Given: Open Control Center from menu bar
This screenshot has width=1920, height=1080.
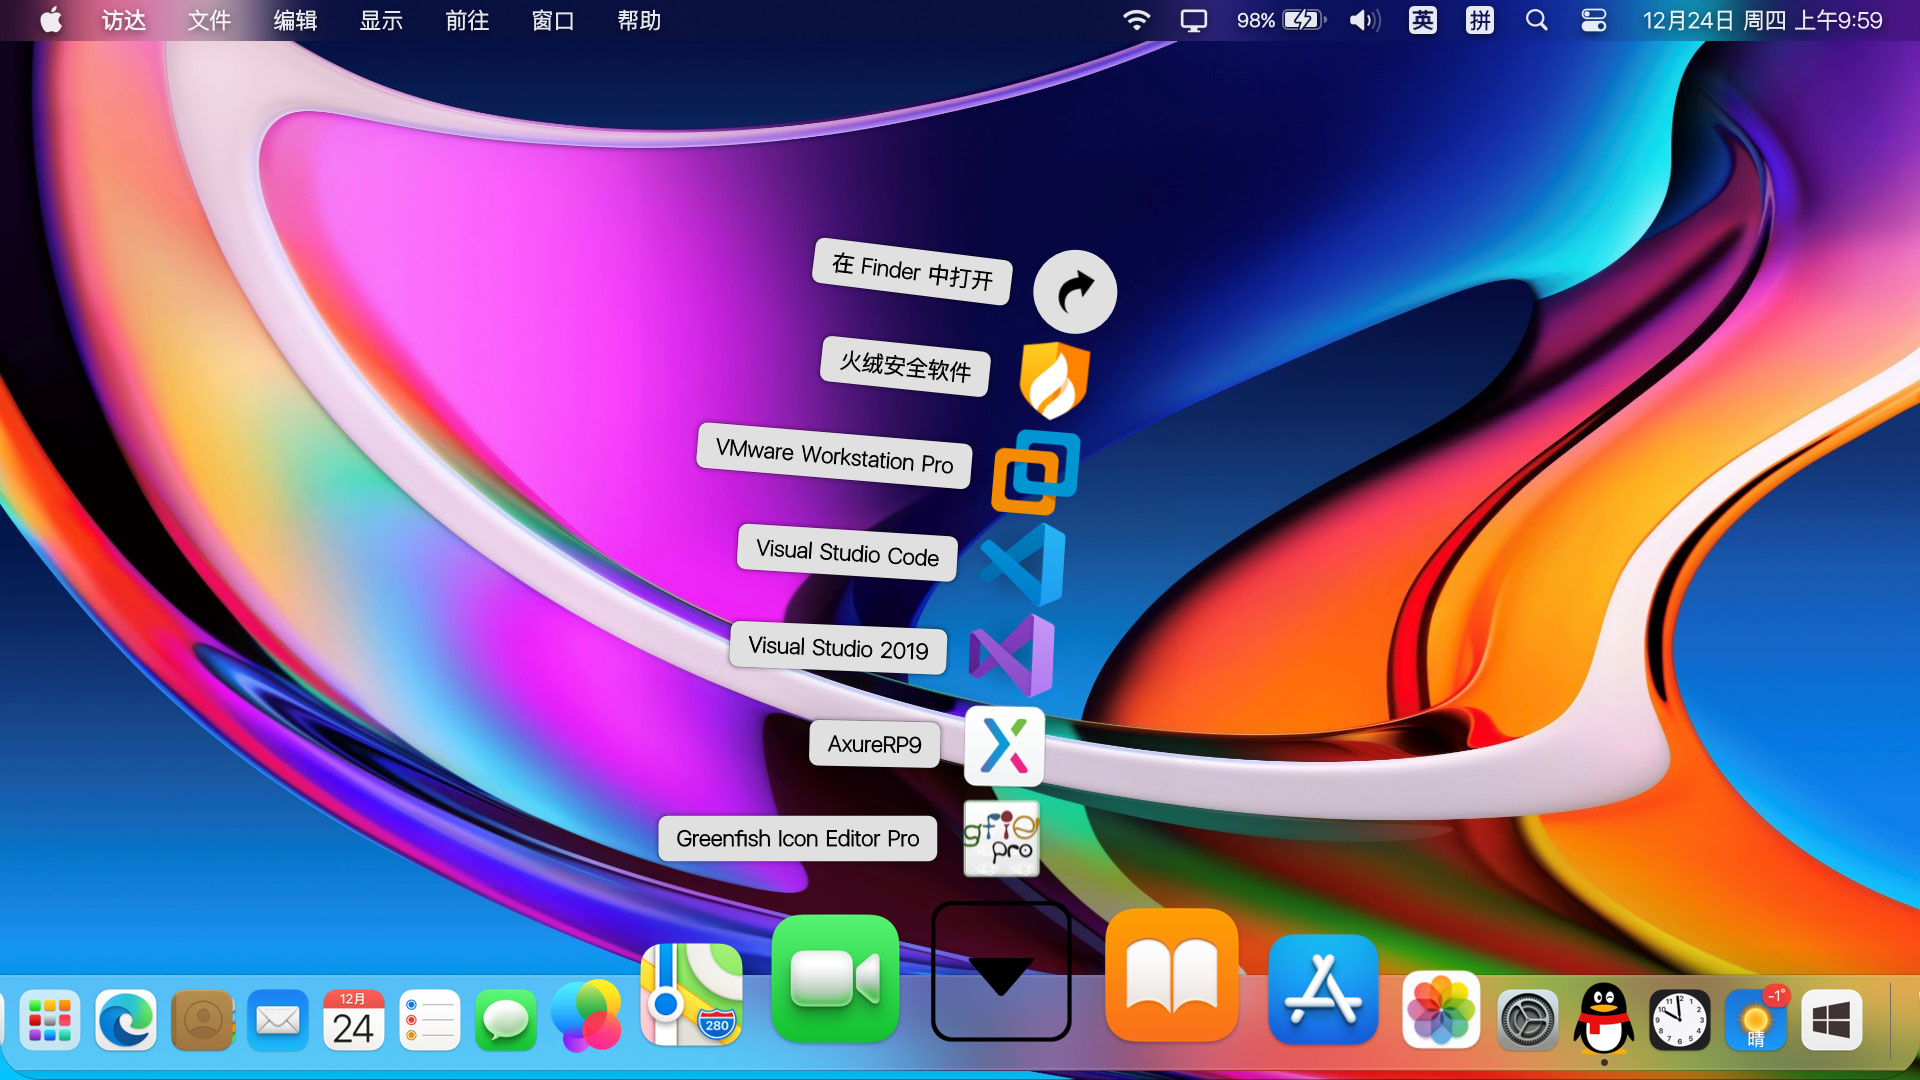Looking at the screenshot, I should 1594,20.
